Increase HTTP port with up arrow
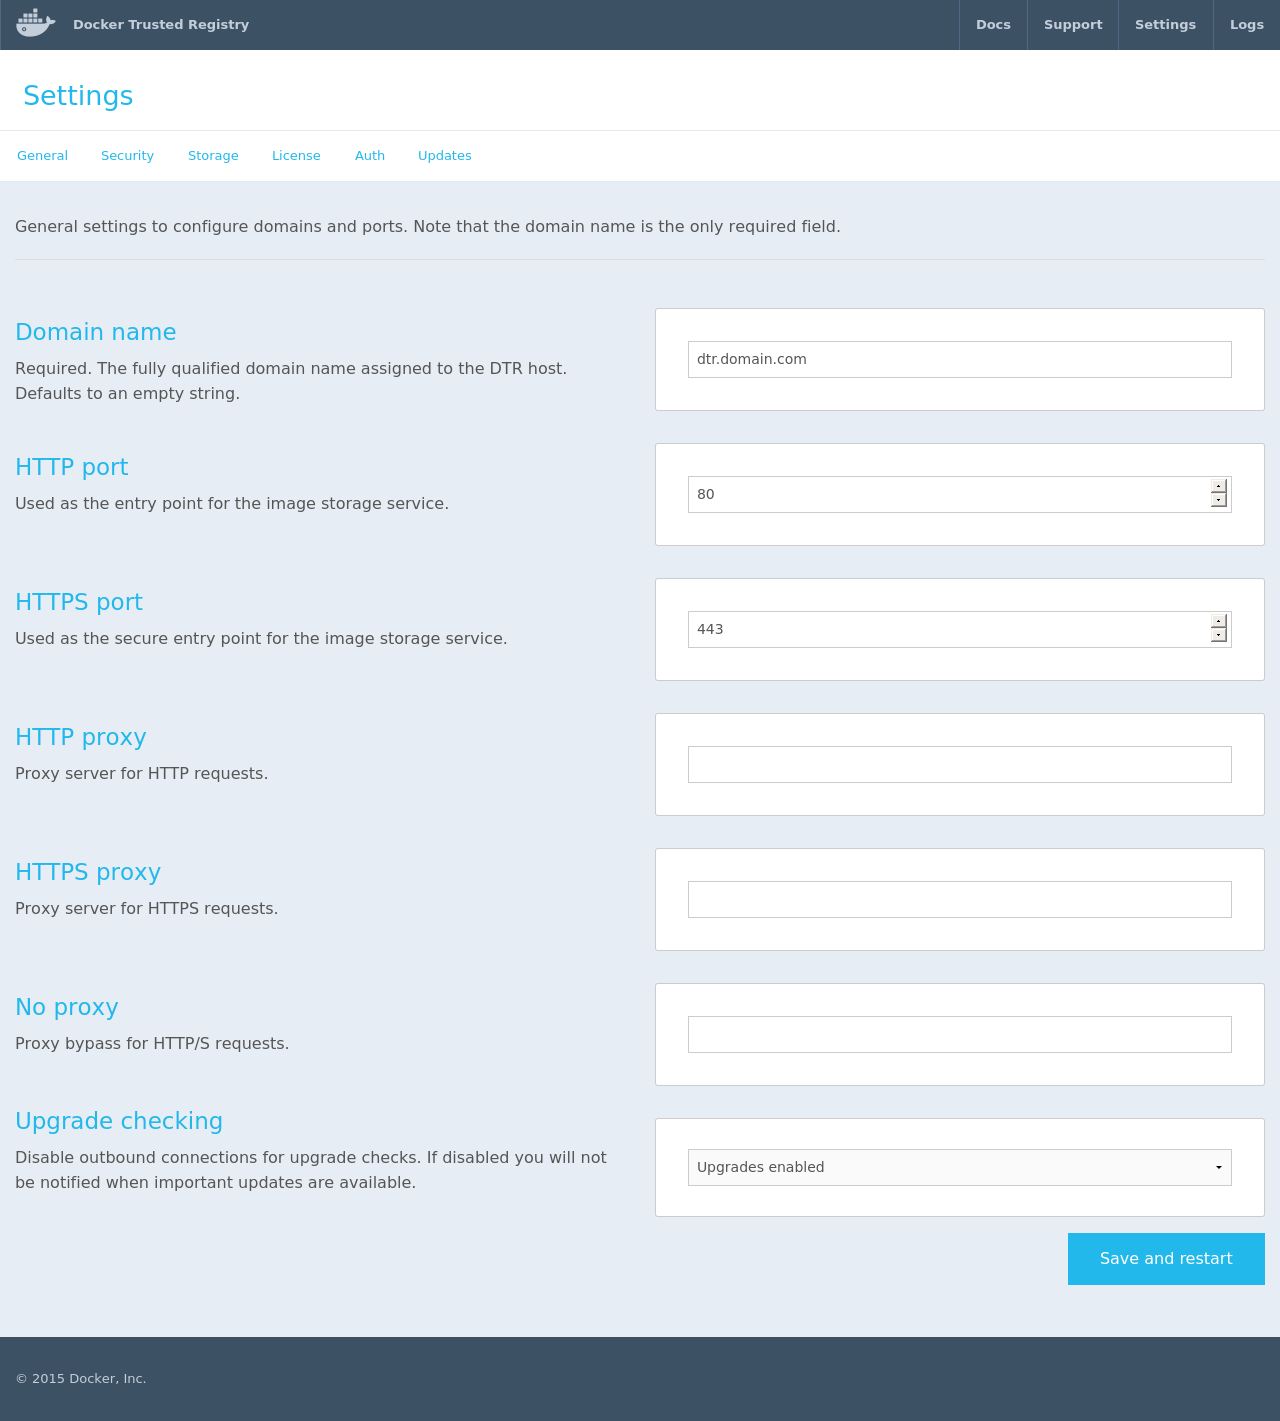The height and width of the screenshot is (1421, 1280). pos(1219,486)
